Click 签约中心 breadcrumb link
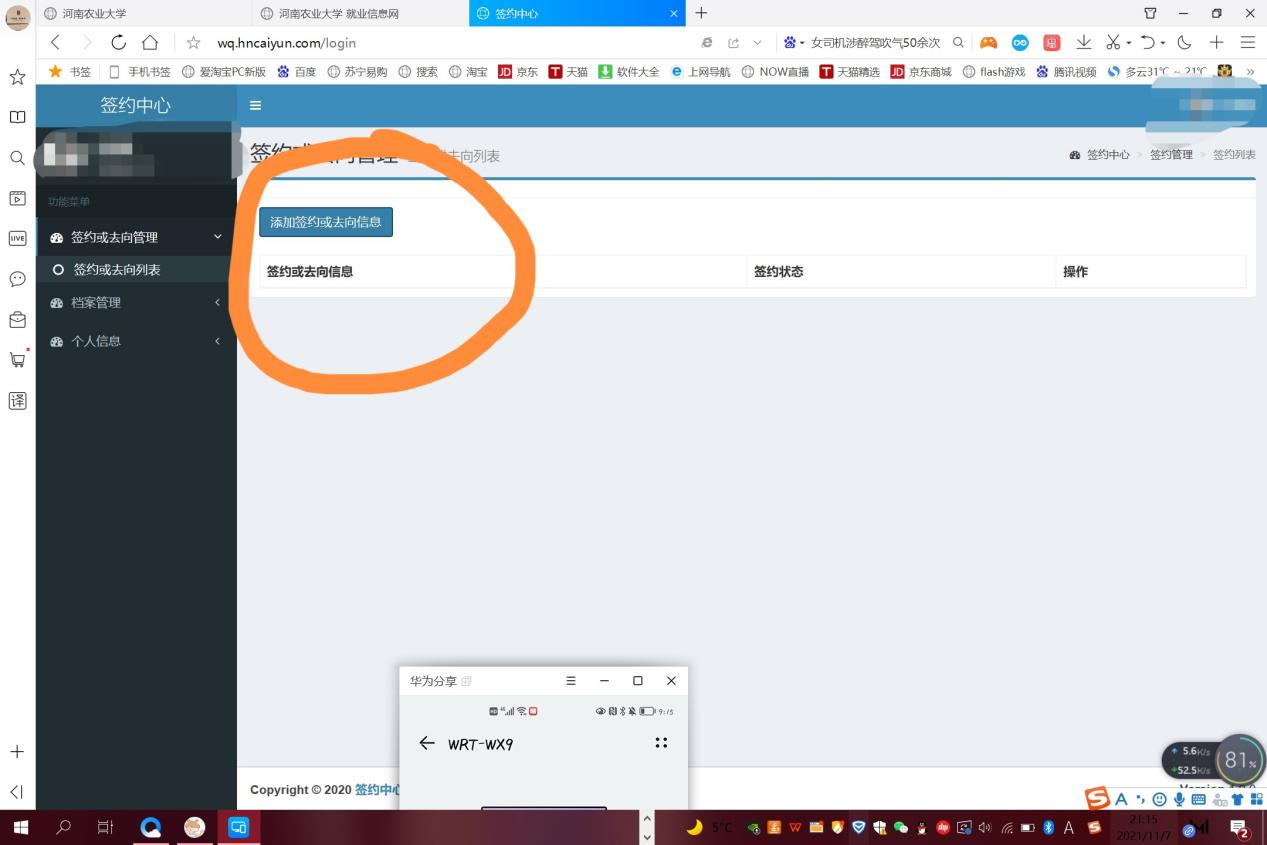Image resolution: width=1267 pixels, height=845 pixels. (1107, 155)
